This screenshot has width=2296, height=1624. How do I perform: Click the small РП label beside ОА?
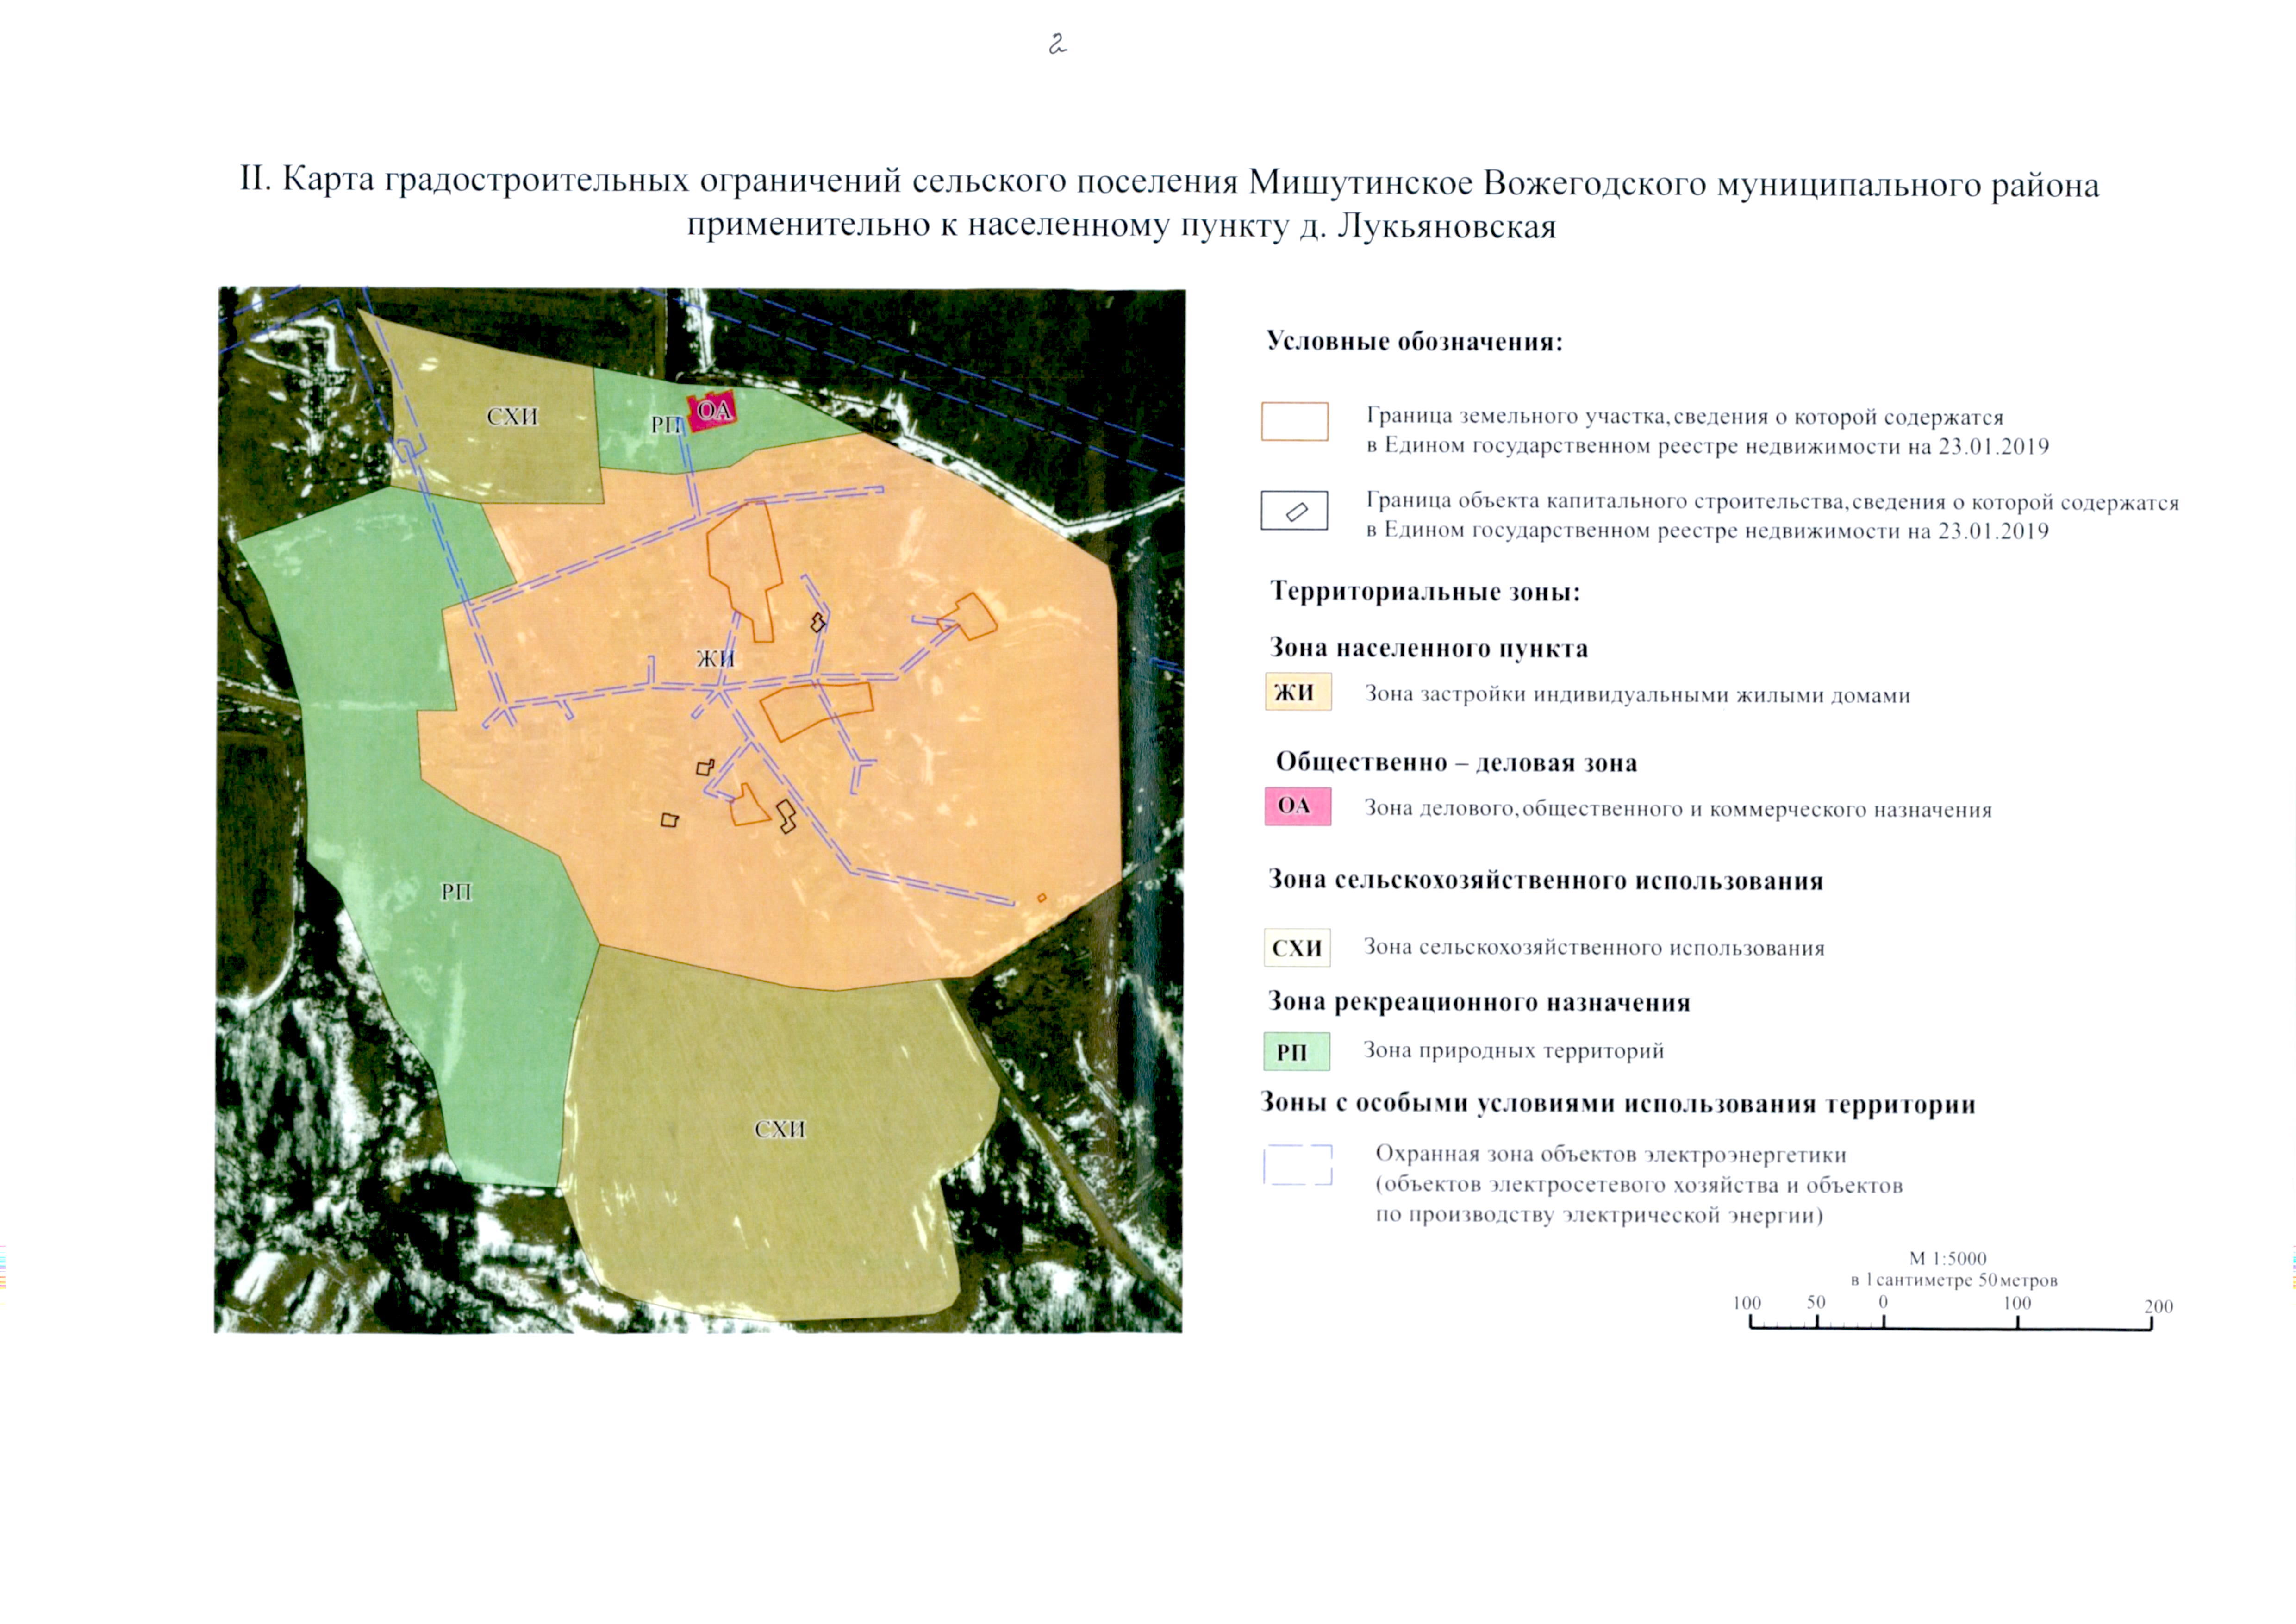[x=666, y=425]
